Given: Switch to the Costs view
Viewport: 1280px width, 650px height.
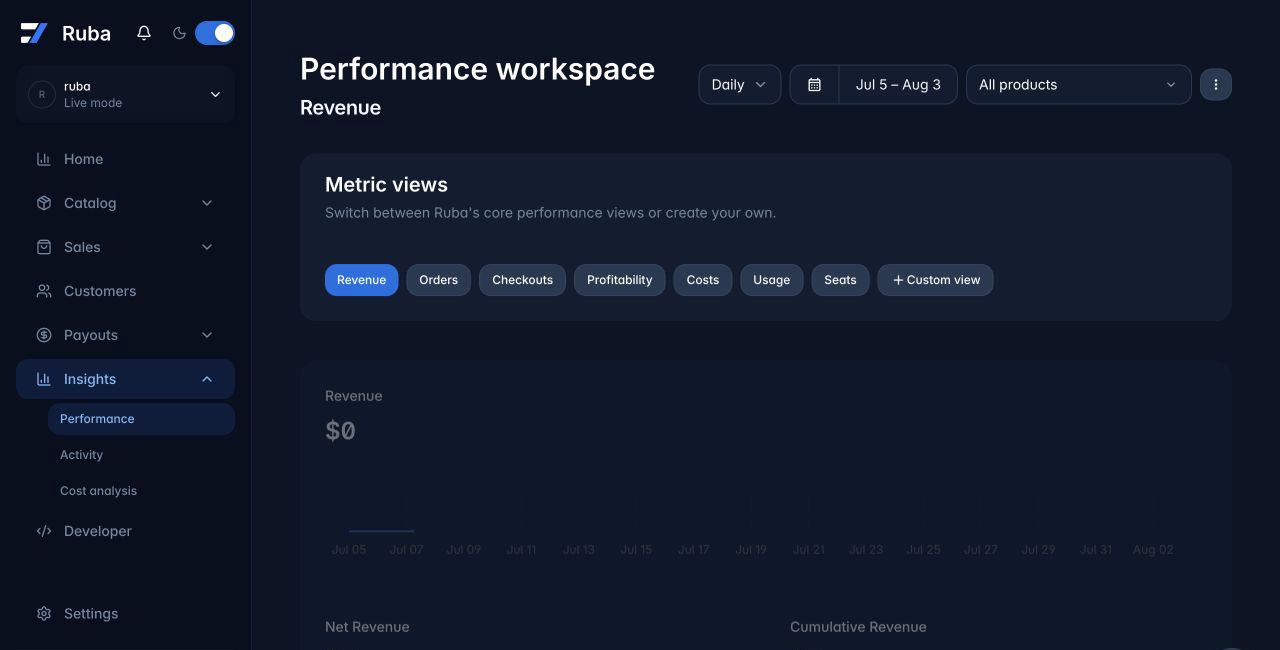Looking at the screenshot, I should tap(703, 280).
